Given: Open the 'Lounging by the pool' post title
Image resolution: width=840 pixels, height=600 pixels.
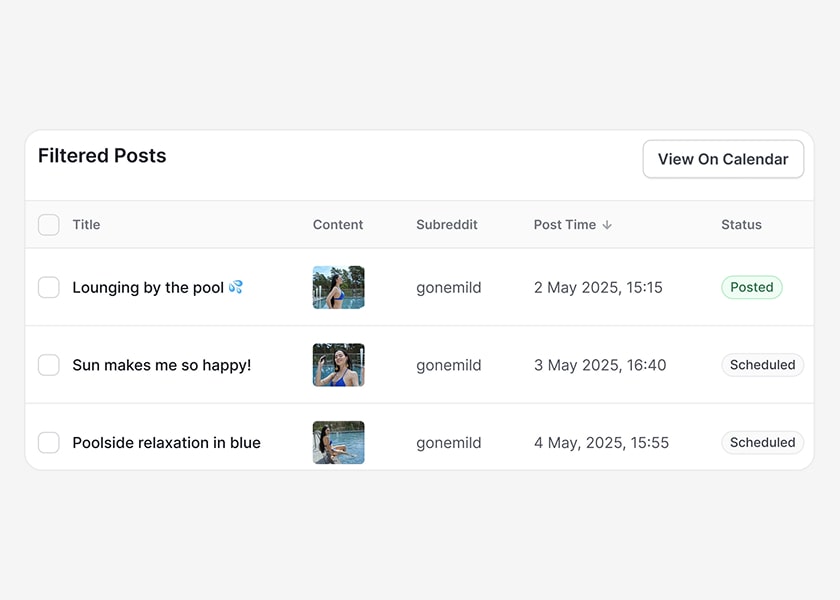Looking at the screenshot, I should click(148, 288).
